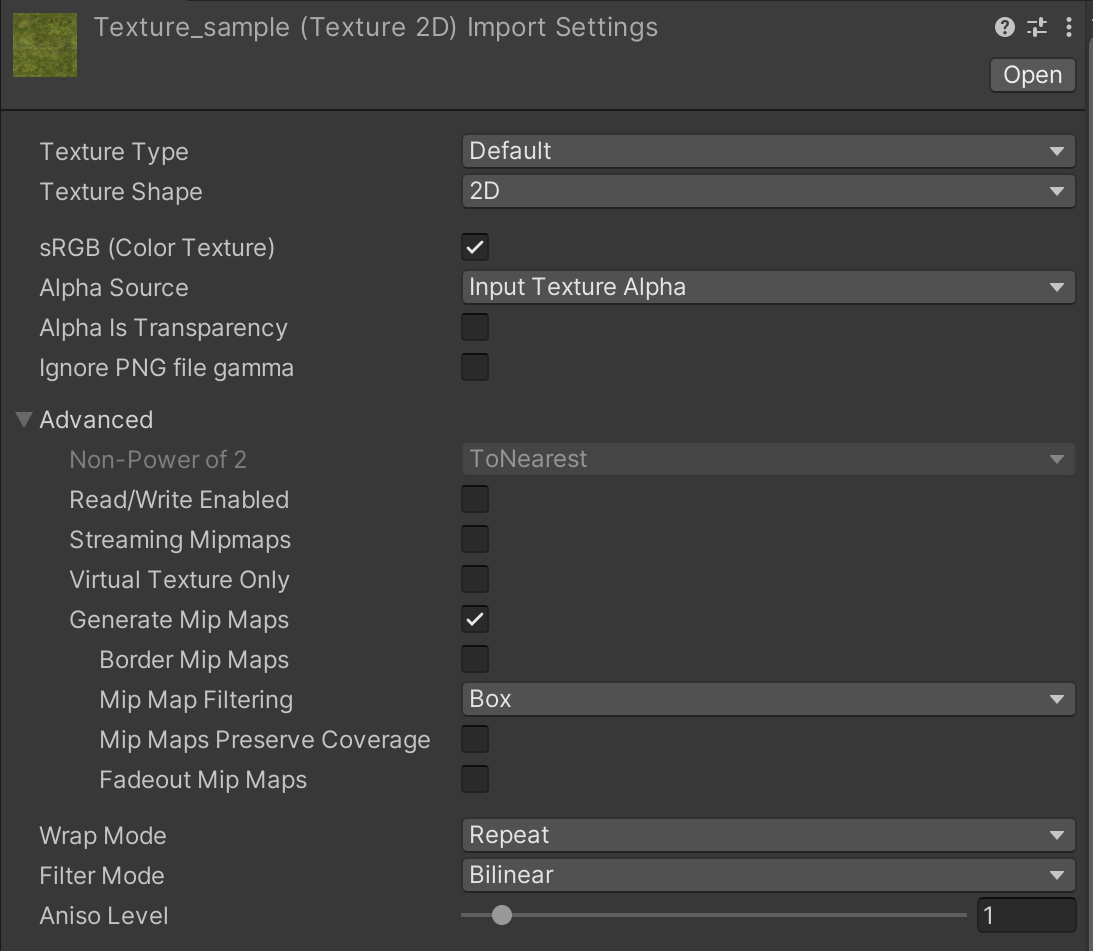This screenshot has height=951, width=1093.
Task: Enable Streaming Mipmaps
Action: tap(475, 539)
